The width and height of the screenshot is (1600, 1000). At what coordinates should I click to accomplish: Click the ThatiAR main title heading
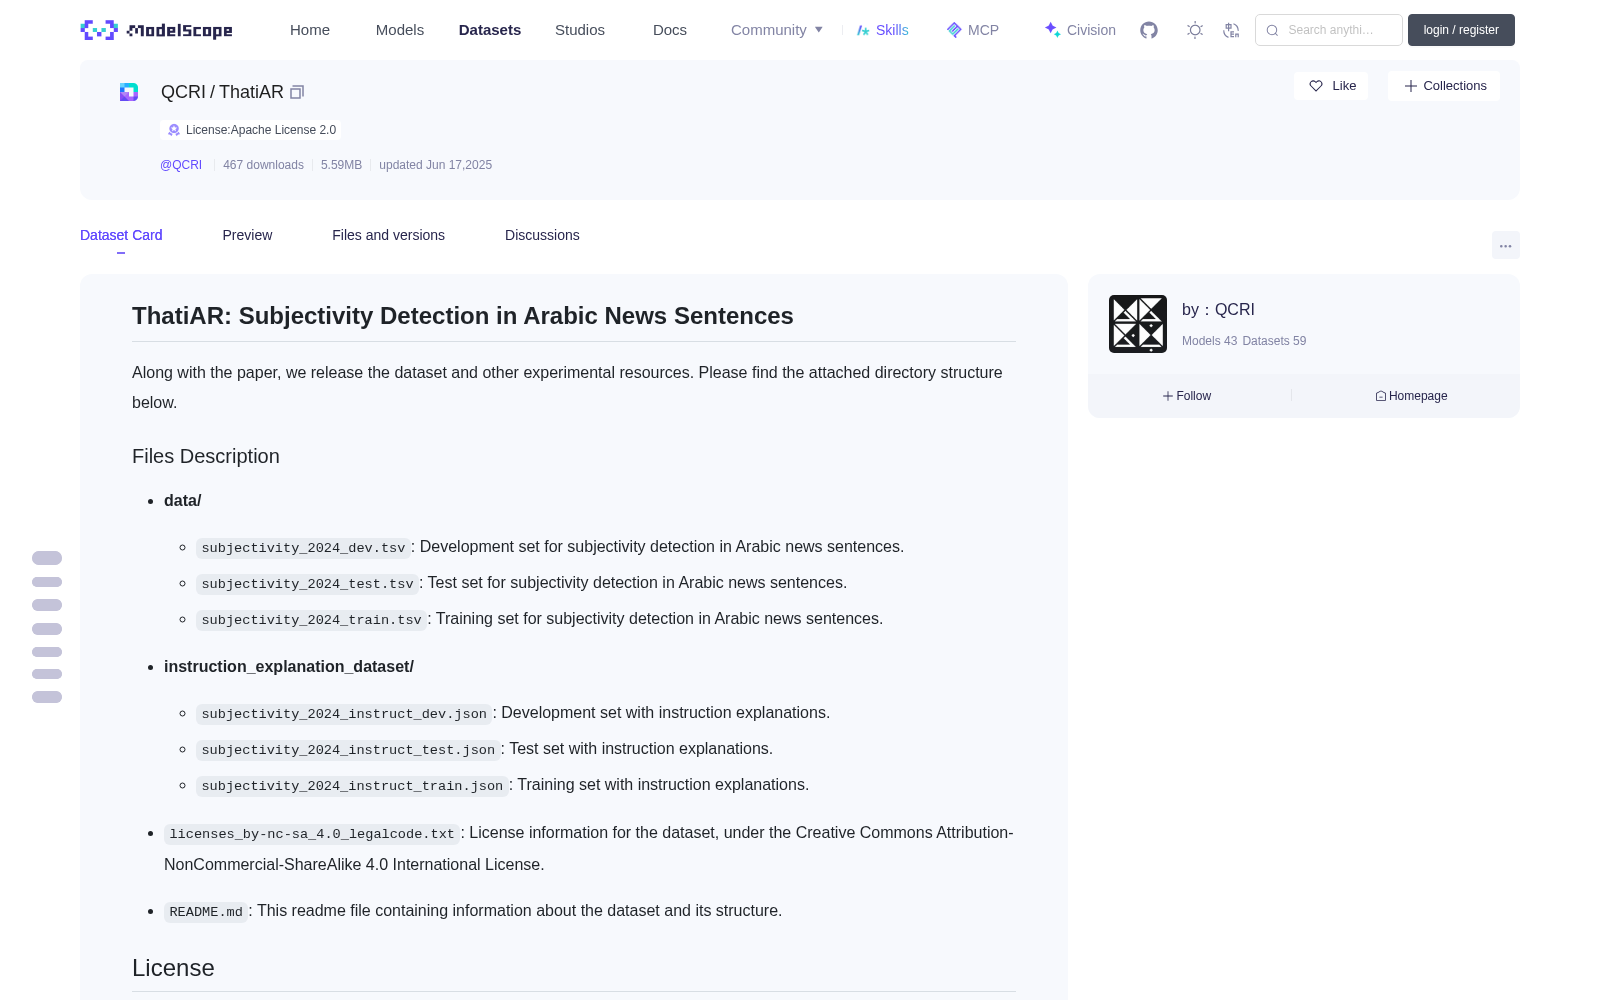click(463, 316)
